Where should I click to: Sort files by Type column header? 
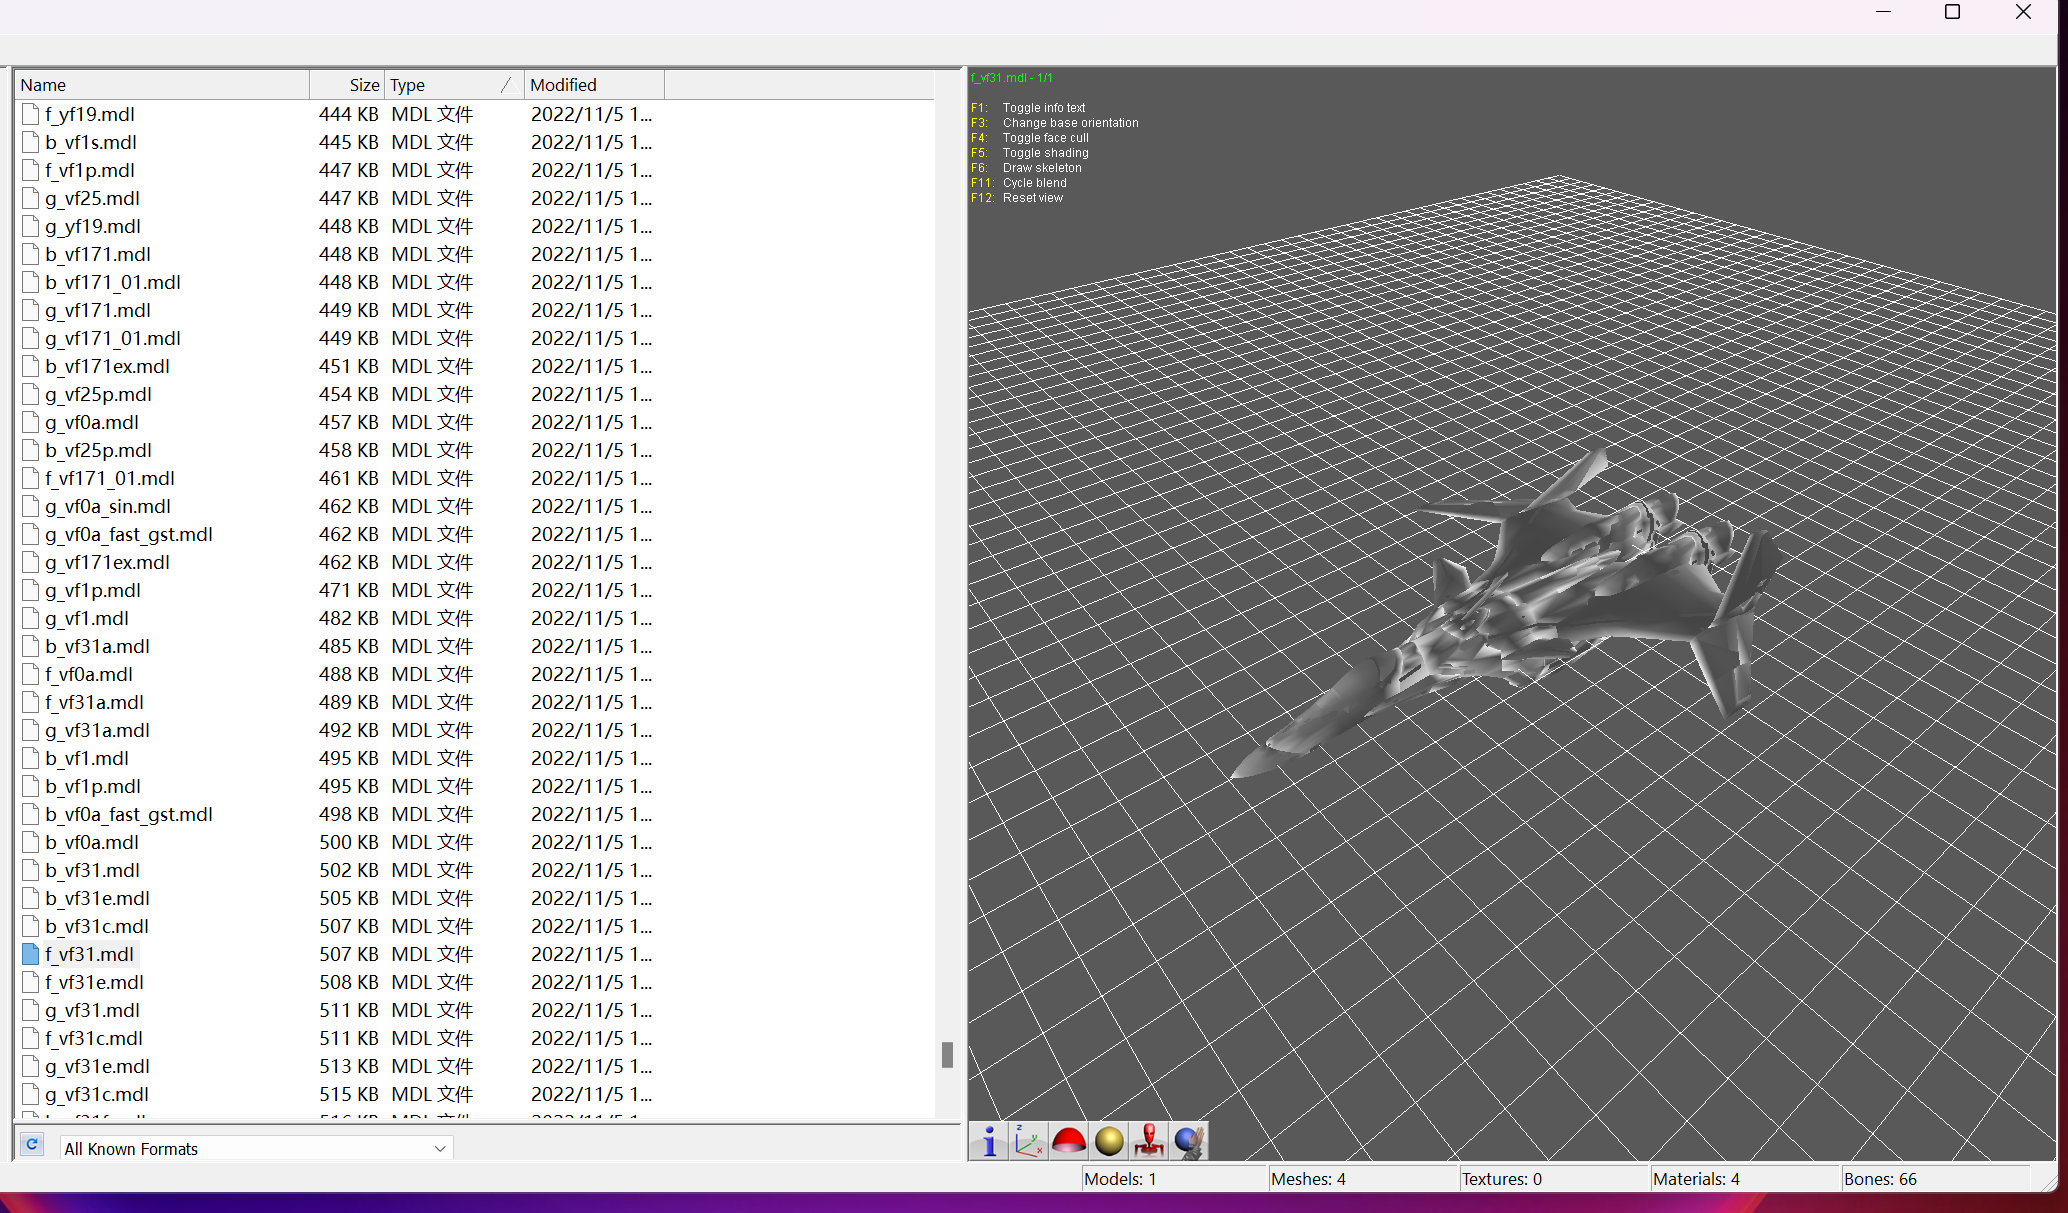(454, 85)
